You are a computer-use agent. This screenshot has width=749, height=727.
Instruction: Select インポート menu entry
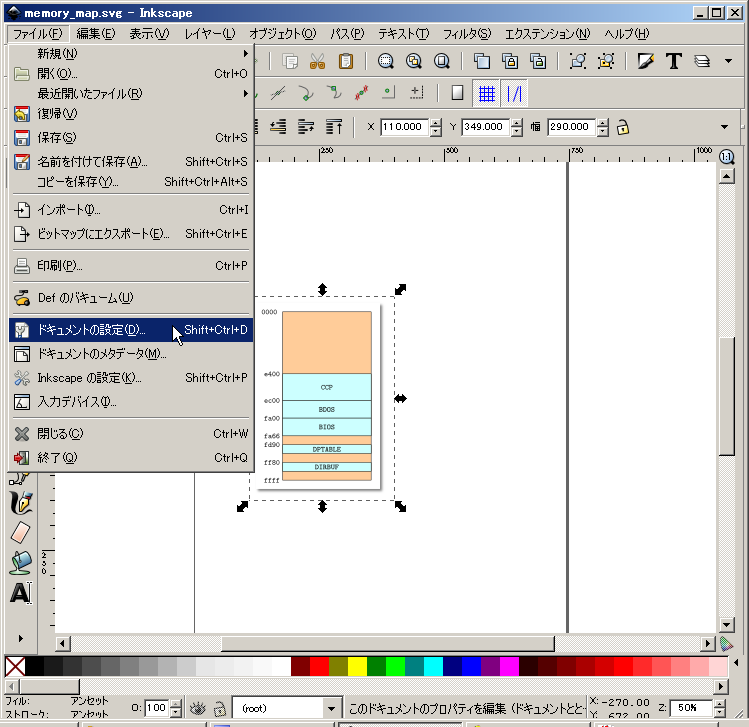click(131, 210)
